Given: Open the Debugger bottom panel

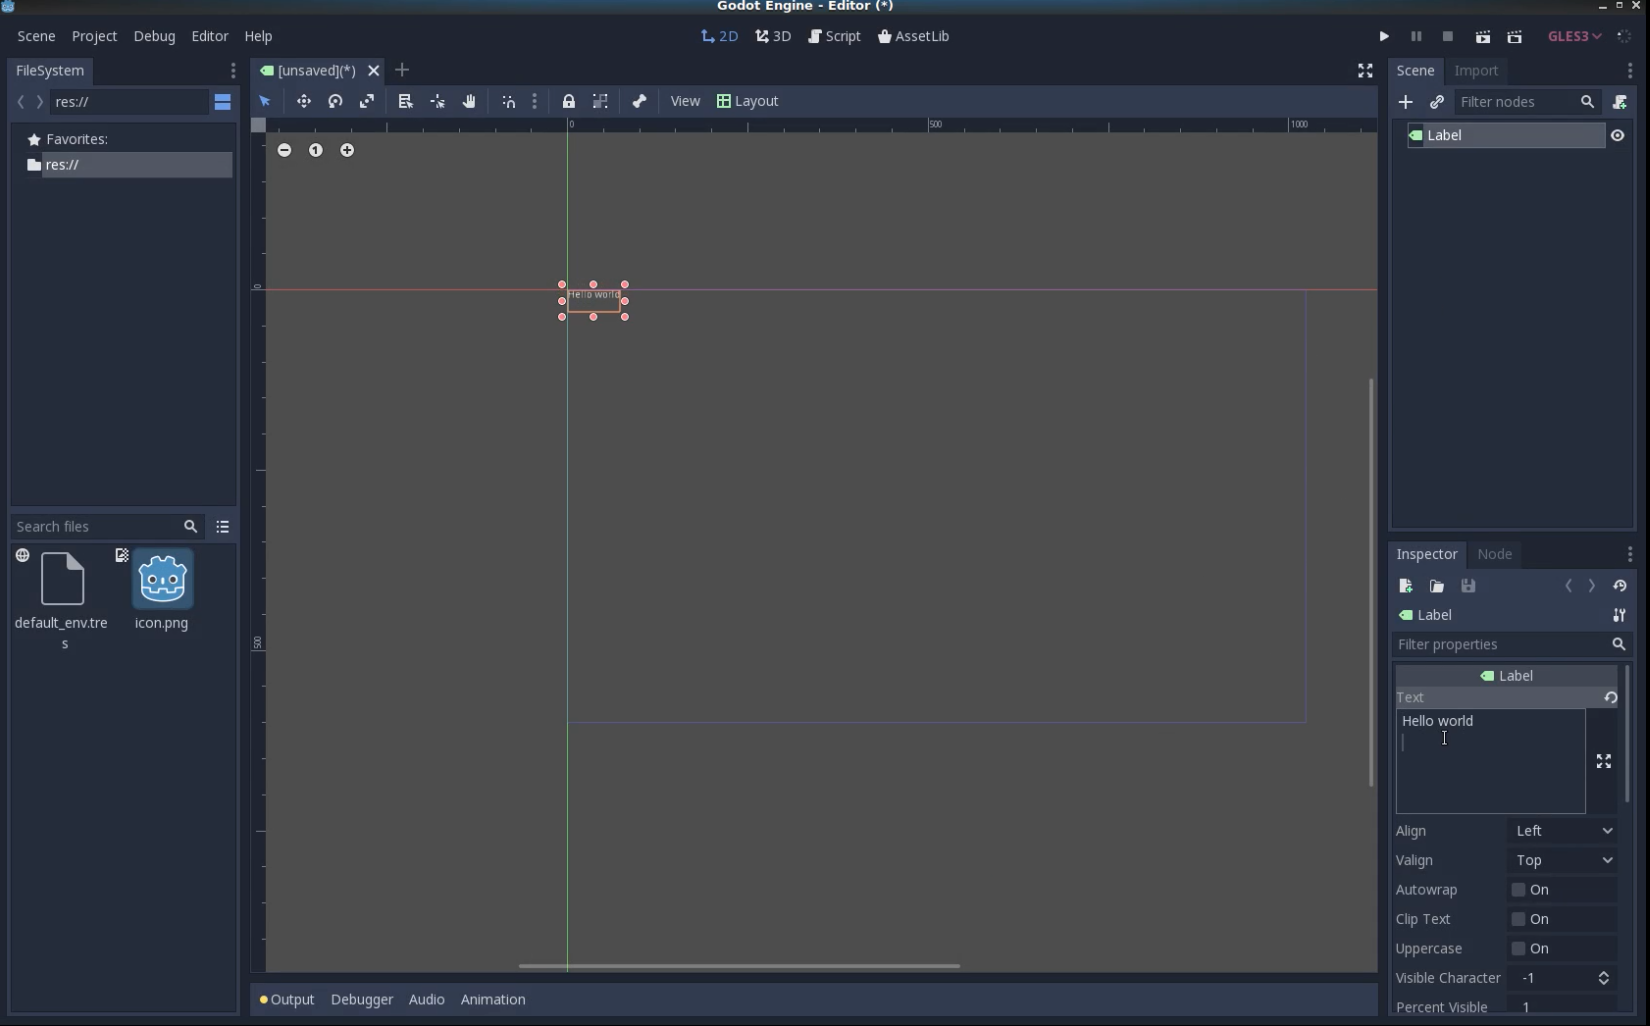Looking at the screenshot, I should (x=361, y=999).
